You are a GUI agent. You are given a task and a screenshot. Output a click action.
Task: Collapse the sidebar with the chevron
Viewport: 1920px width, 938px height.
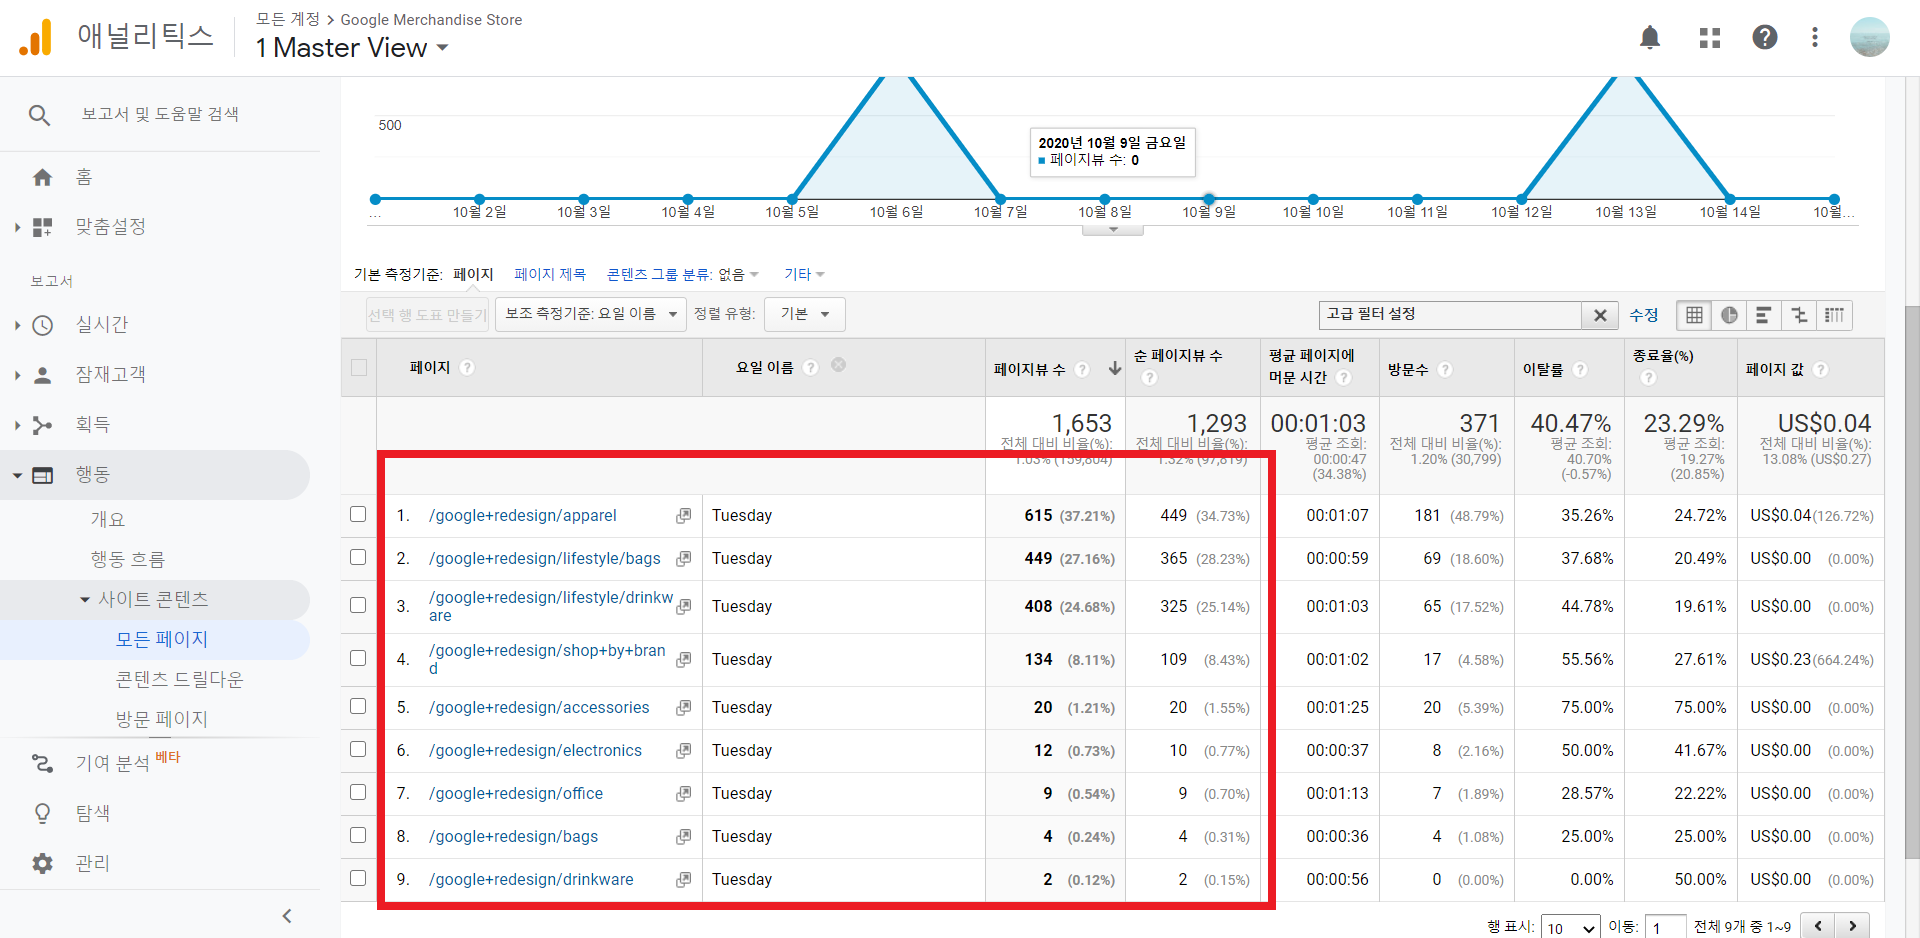[287, 916]
